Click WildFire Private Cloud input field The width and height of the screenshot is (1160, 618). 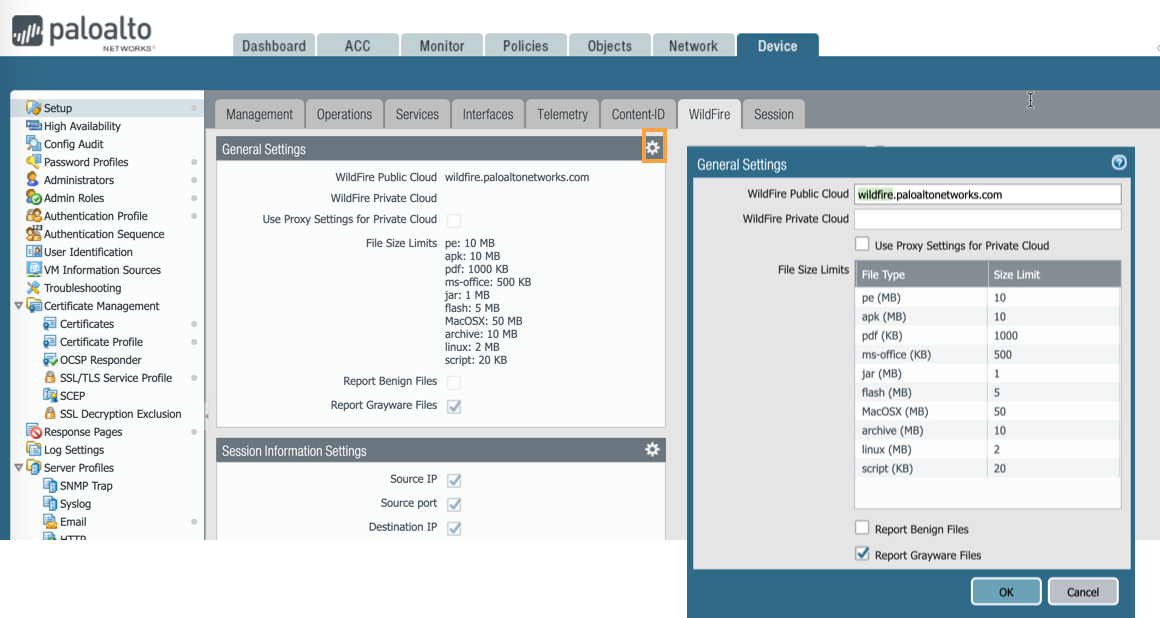coord(988,219)
